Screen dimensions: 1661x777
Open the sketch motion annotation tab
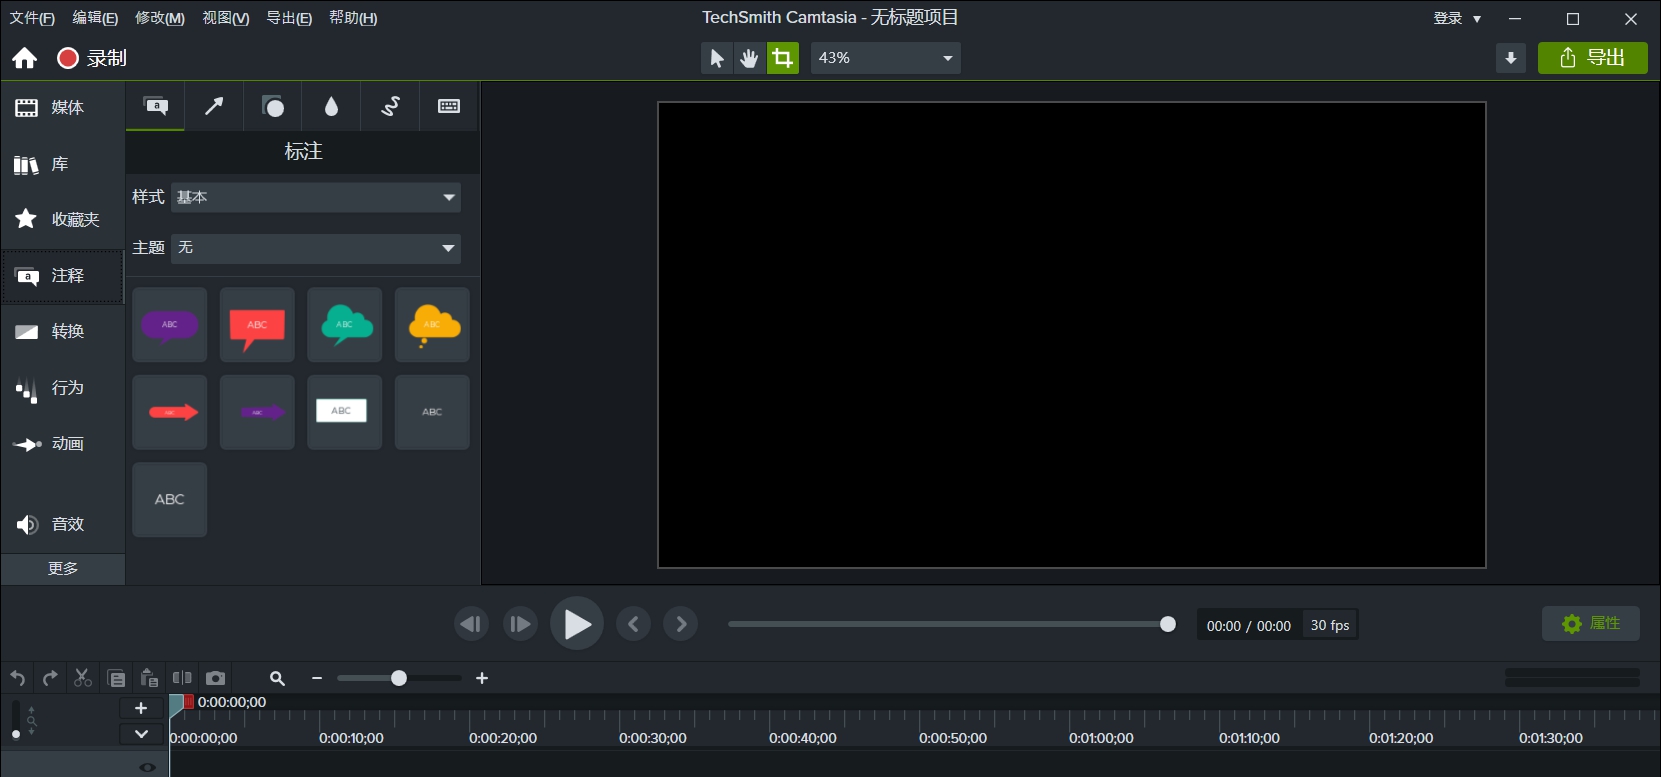[x=390, y=106]
